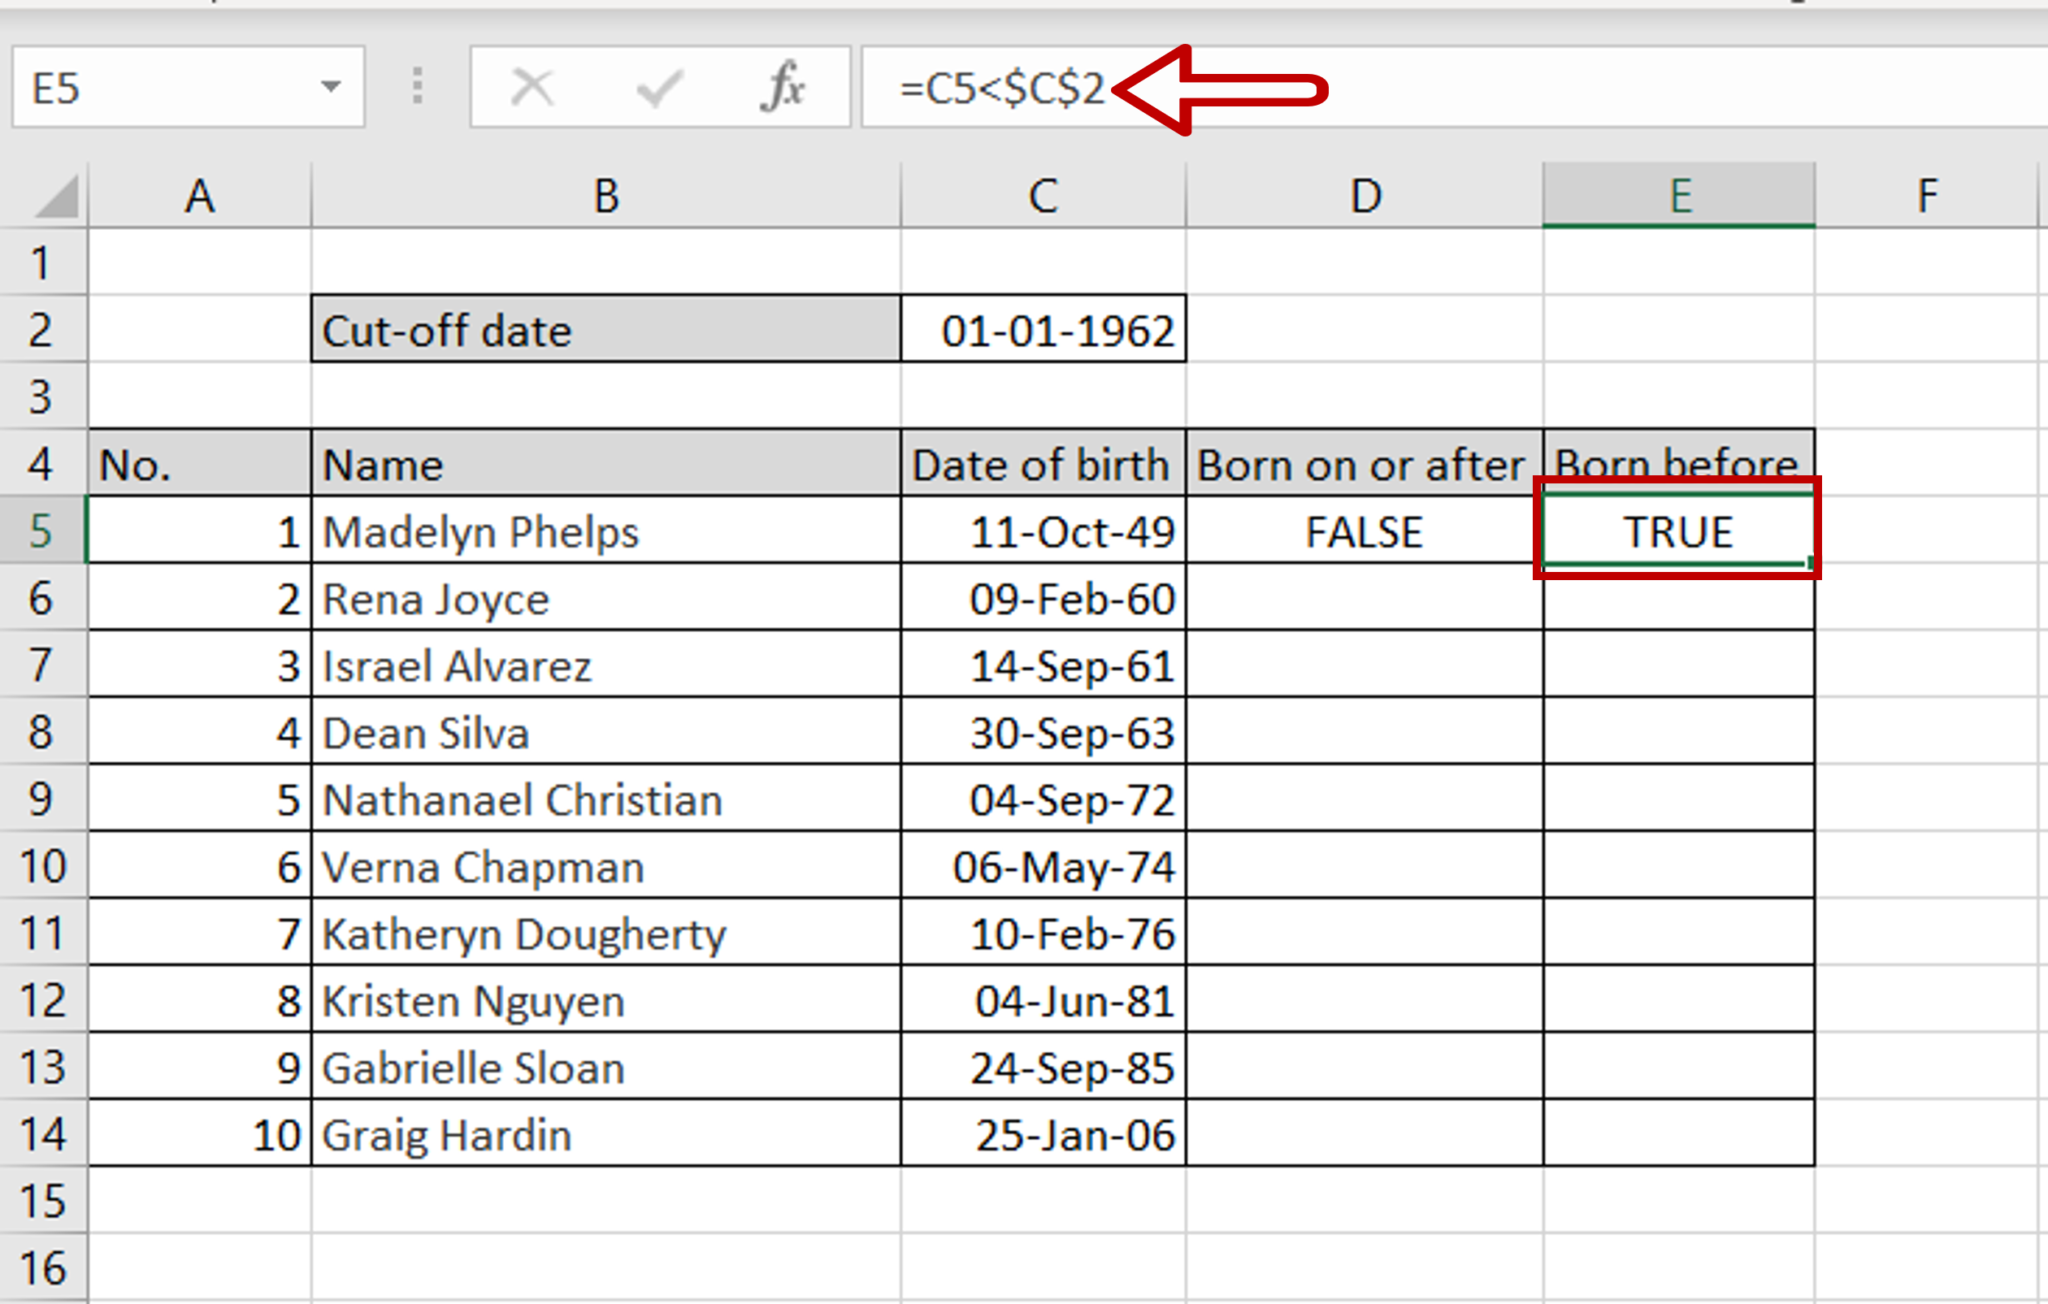Select the cell containing TRUE

click(1676, 531)
